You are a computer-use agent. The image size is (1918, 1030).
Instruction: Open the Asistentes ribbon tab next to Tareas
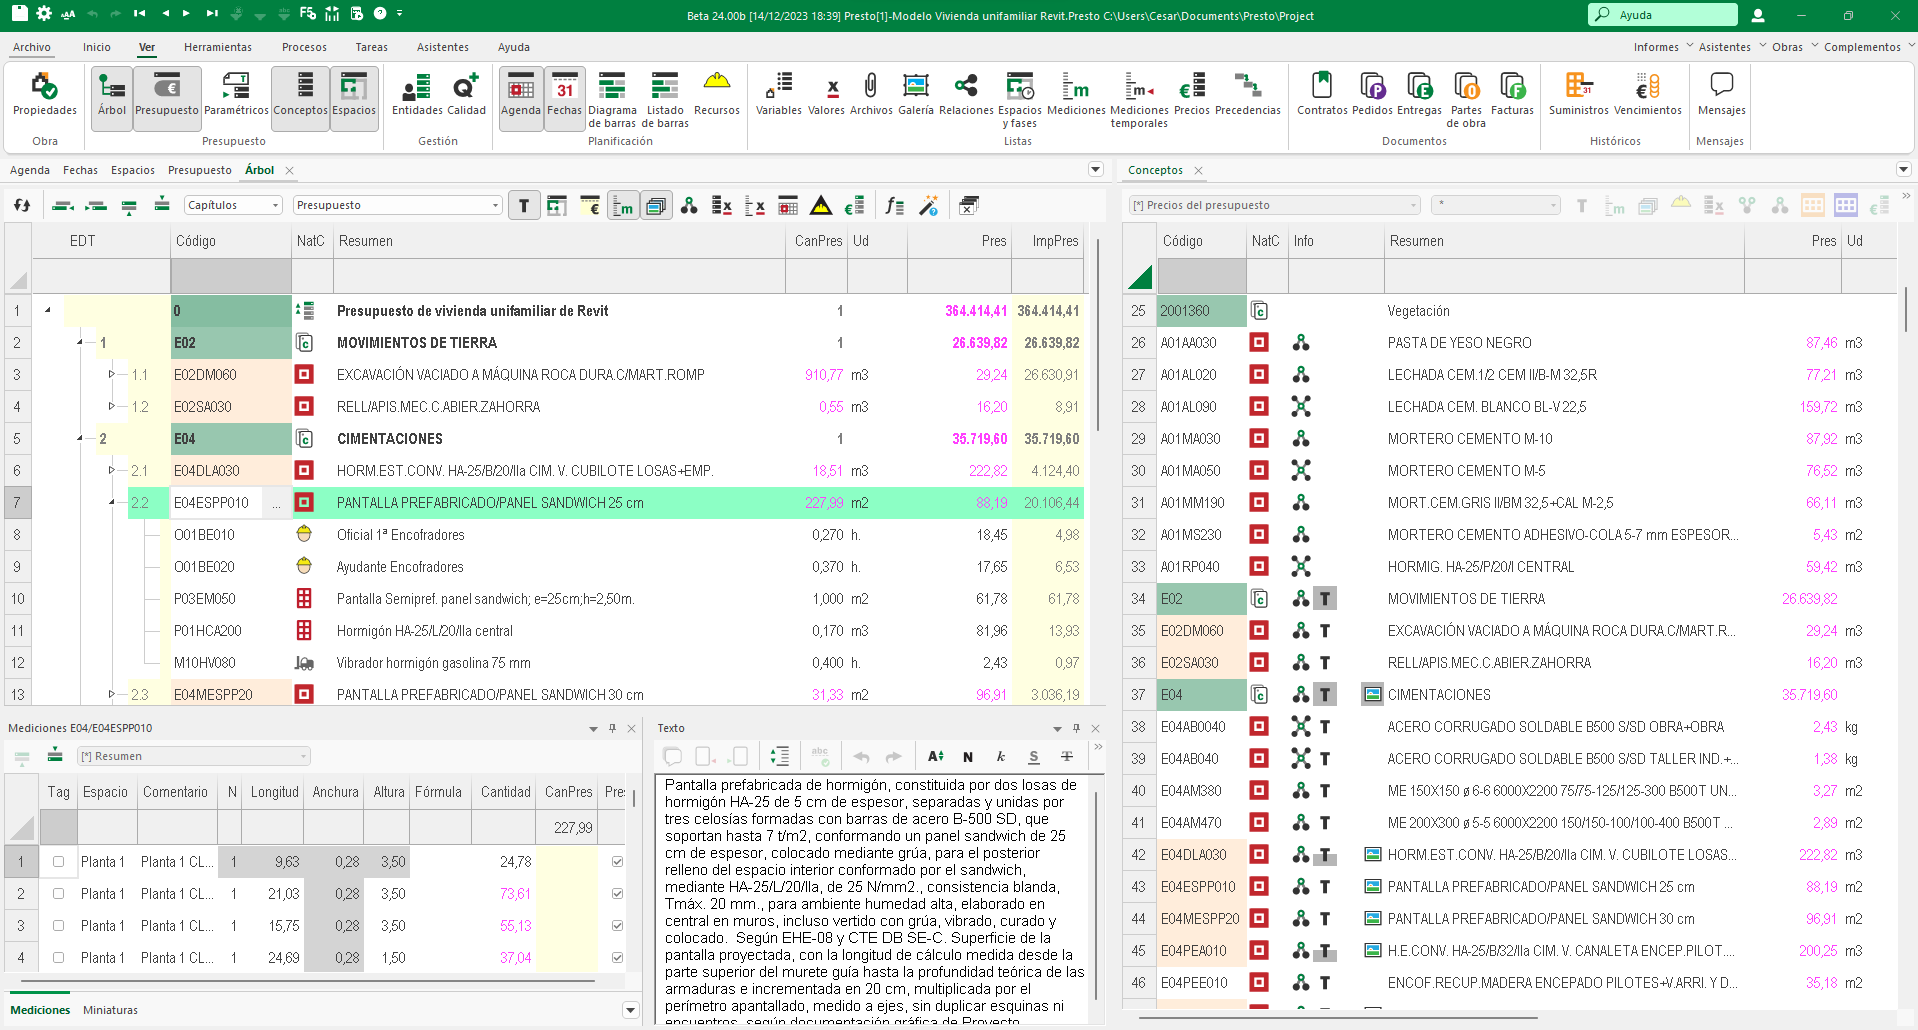click(443, 47)
